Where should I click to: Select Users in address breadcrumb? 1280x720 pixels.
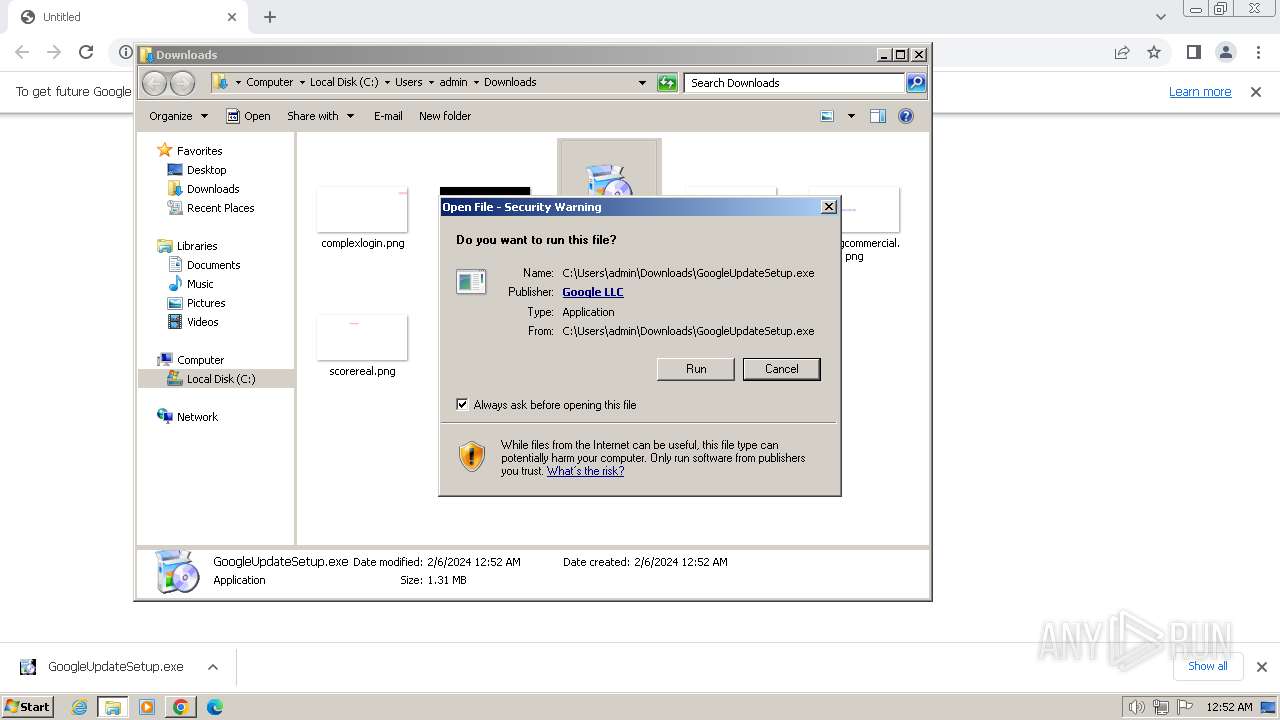(x=409, y=82)
